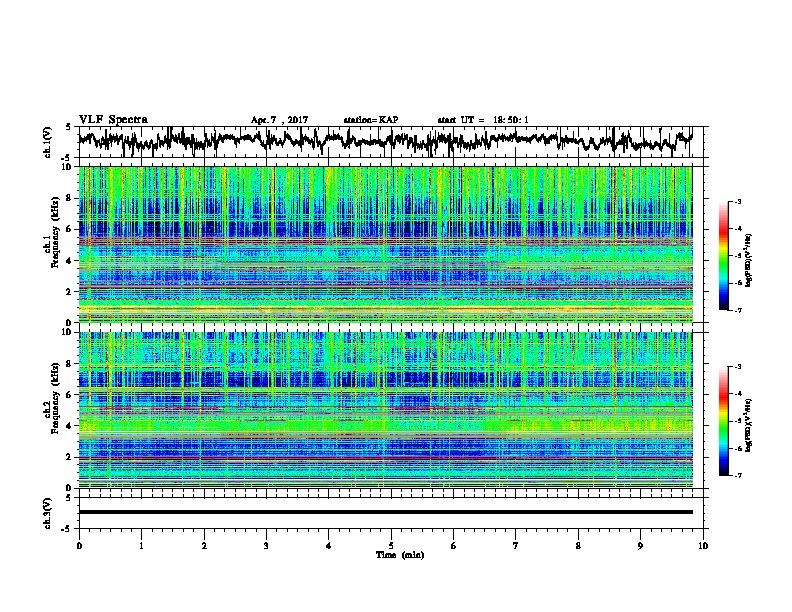Viewport: 792px width, 612px height.
Task: Click the thick black line in ch.3(V) panel
Action: pos(385,512)
